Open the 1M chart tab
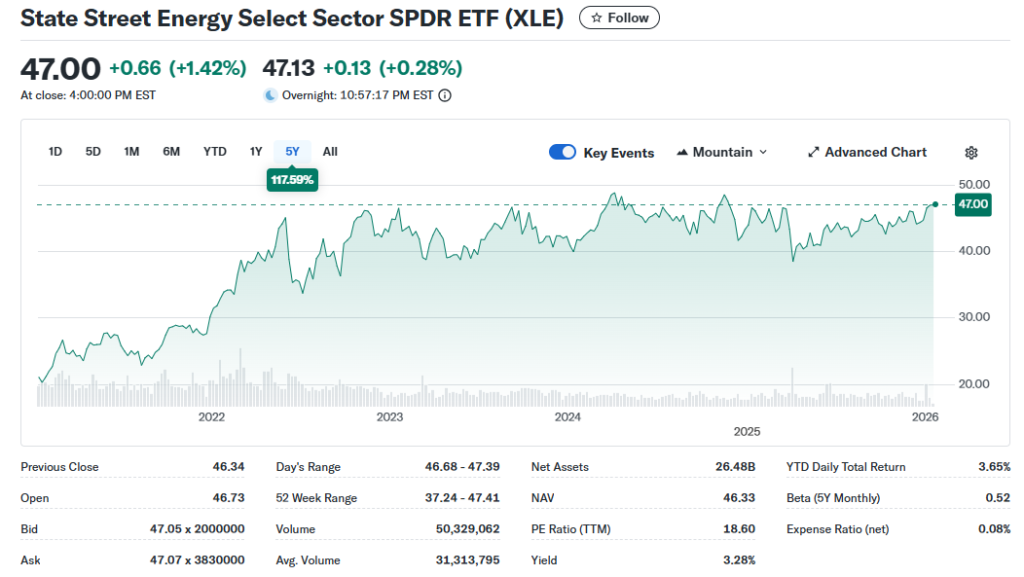This screenshot has width=1024, height=577. (x=131, y=151)
